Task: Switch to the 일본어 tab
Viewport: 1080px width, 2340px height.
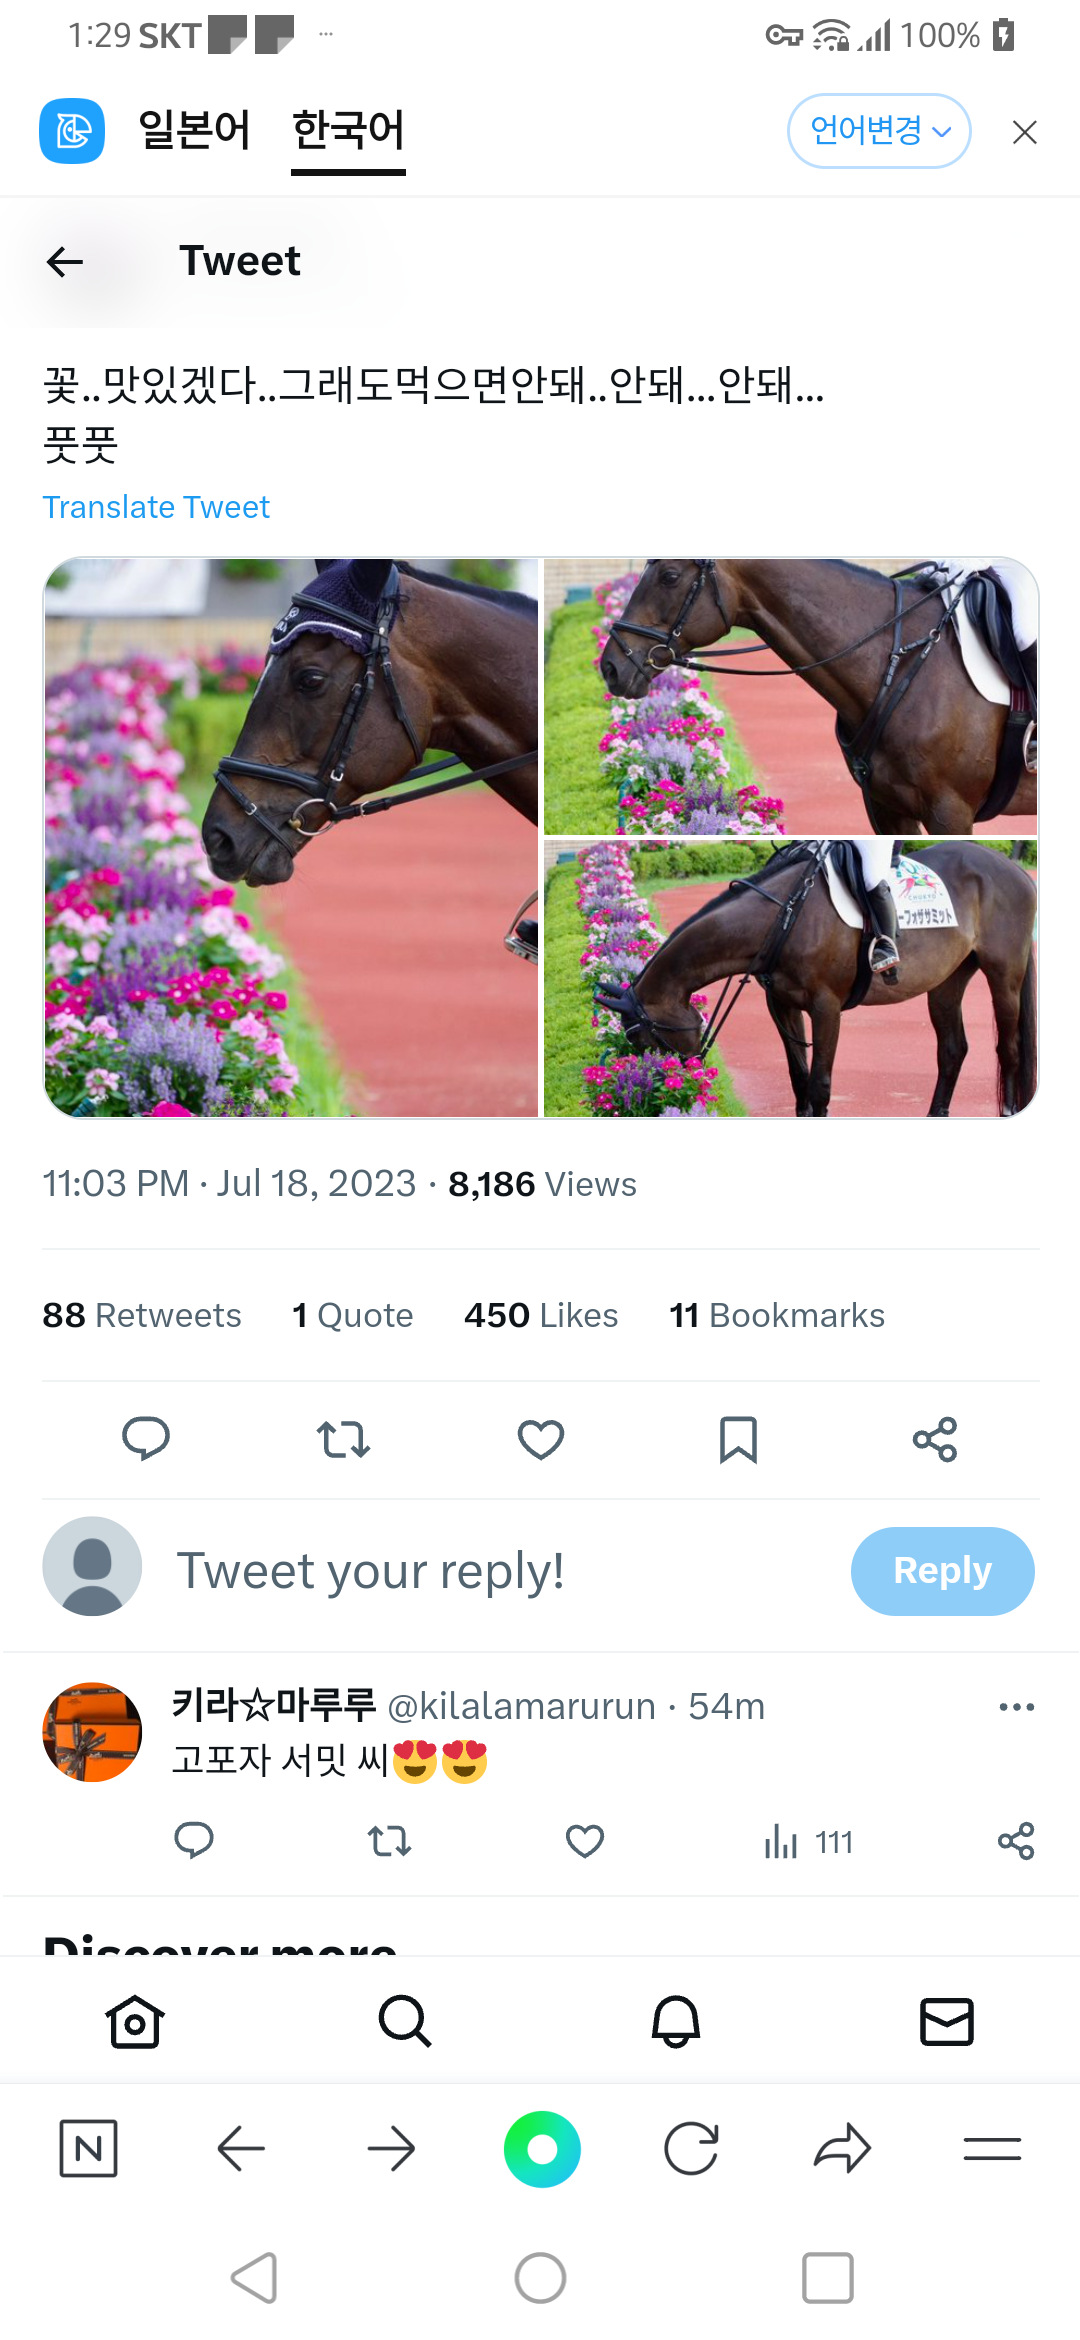Action: click(194, 131)
